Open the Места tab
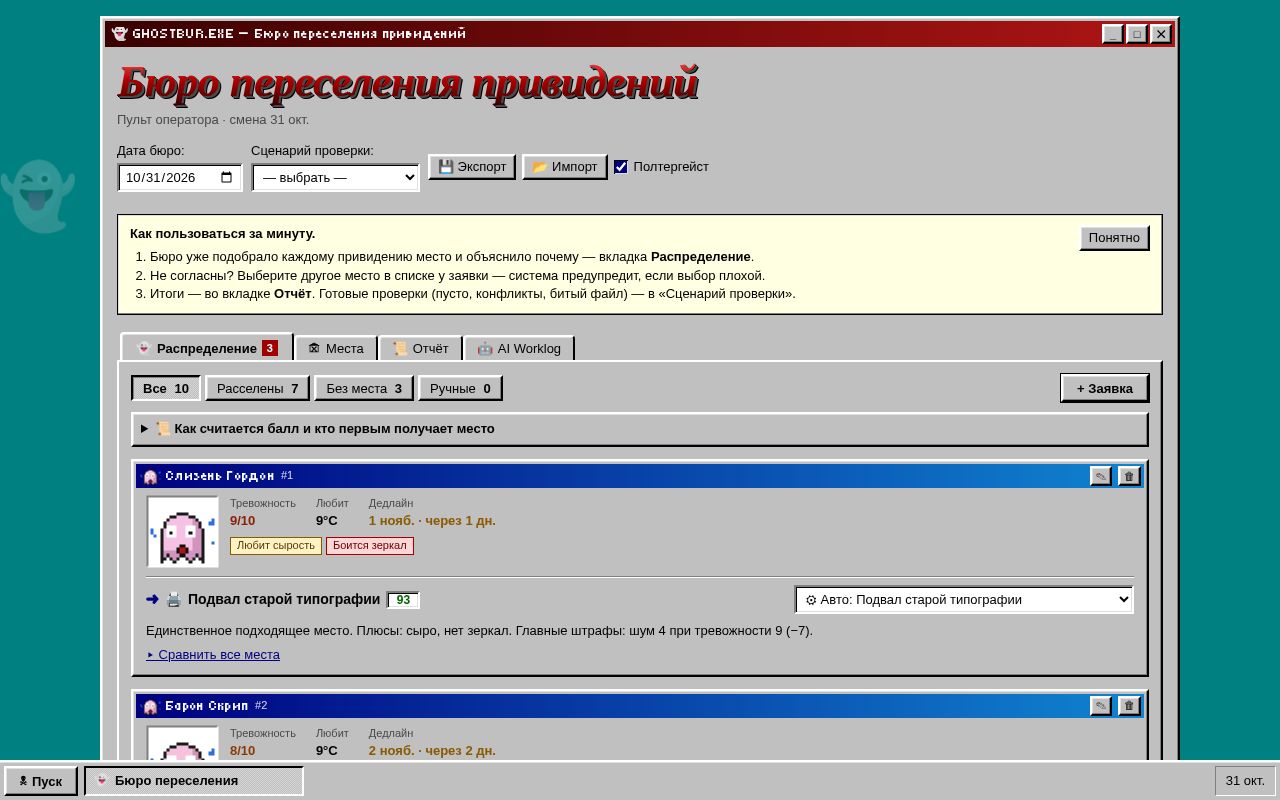 pos(336,348)
